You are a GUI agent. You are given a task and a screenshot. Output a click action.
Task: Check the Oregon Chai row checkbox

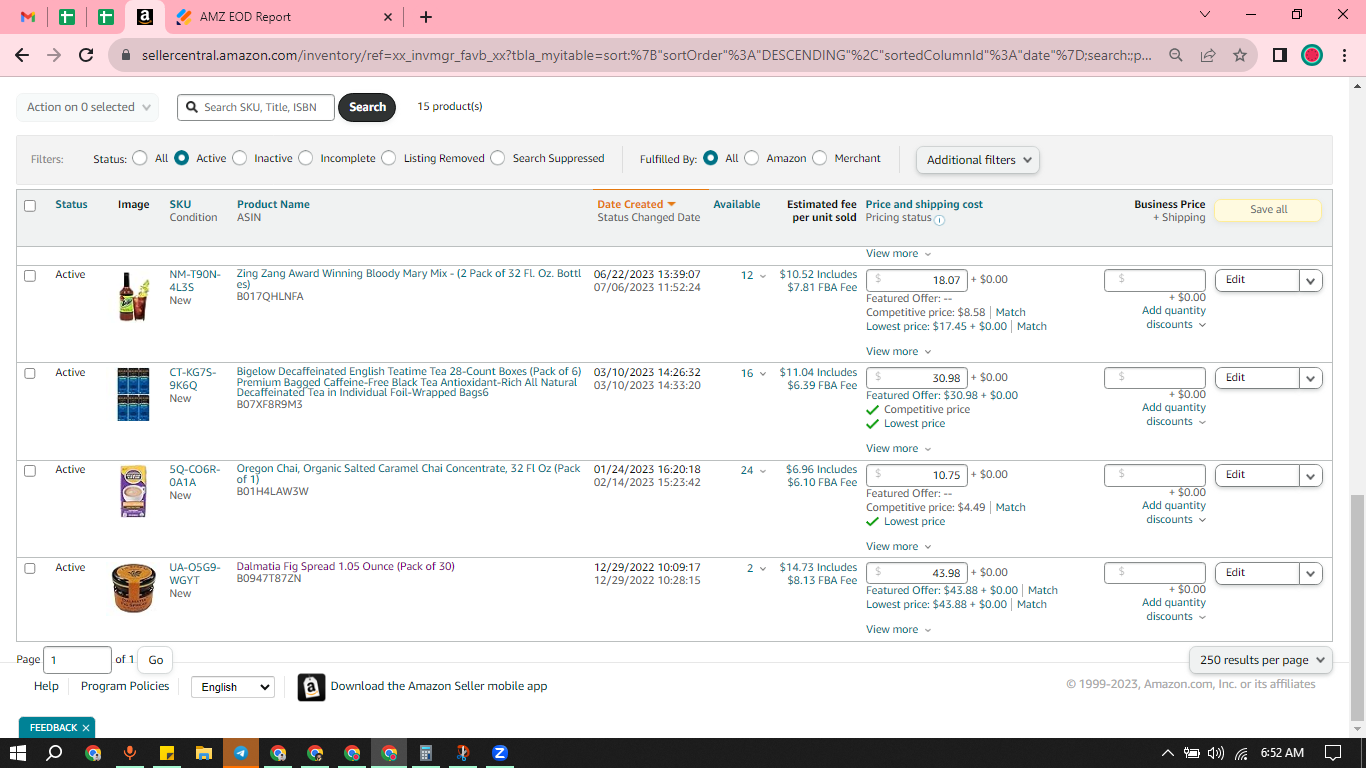[x=30, y=471]
